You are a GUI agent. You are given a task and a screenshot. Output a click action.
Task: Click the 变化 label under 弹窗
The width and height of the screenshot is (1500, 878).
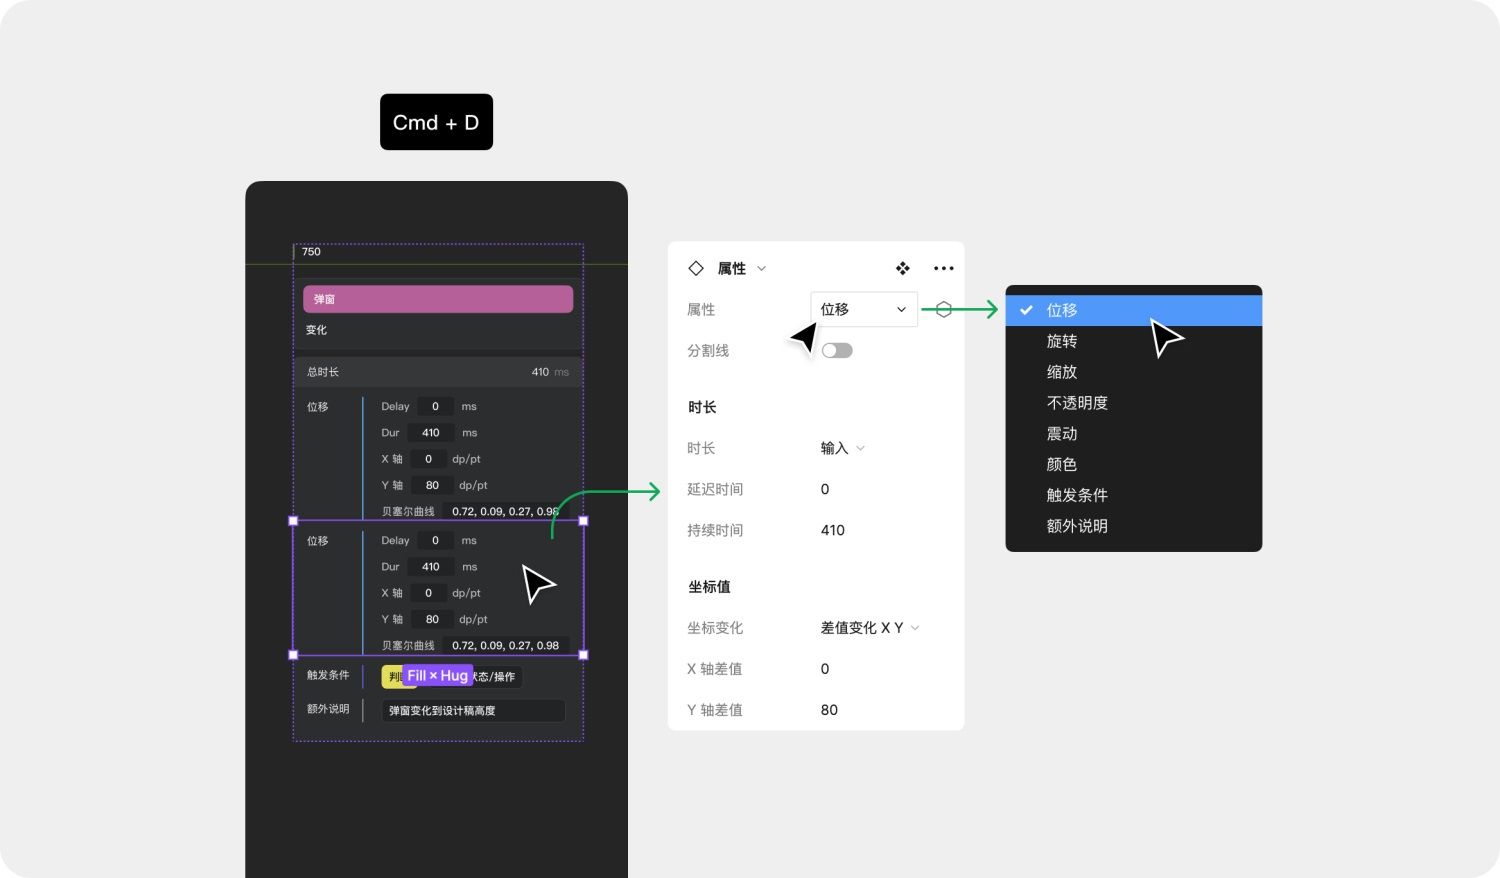(x=317, y=330)
